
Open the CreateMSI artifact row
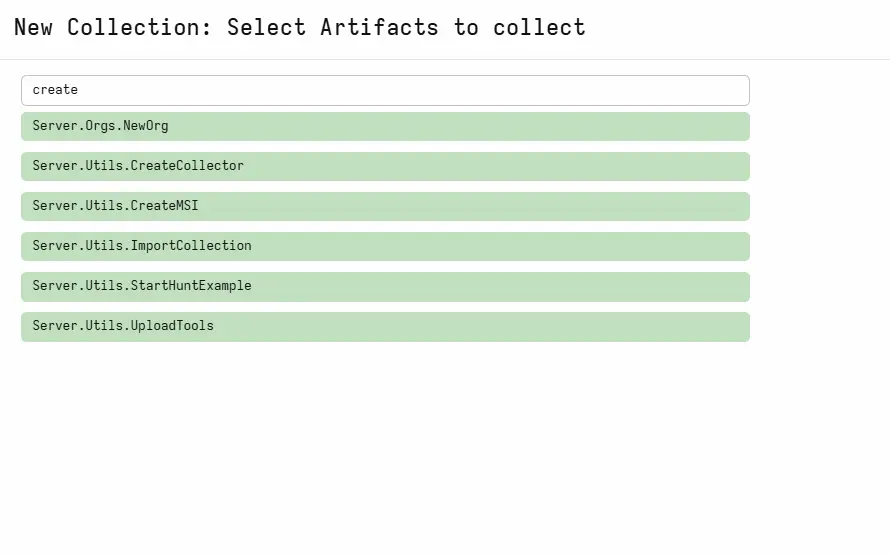tap(385, 206)
